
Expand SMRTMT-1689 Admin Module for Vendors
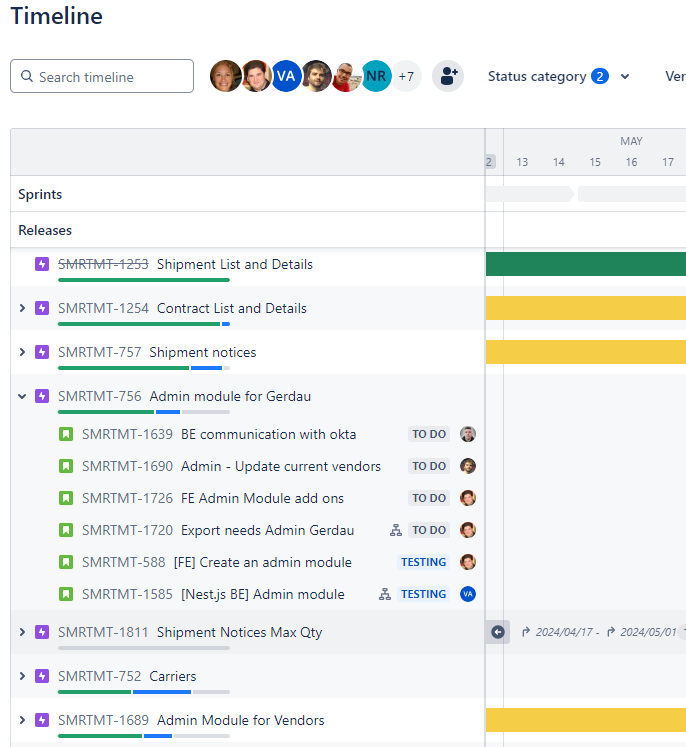(22, 720)
